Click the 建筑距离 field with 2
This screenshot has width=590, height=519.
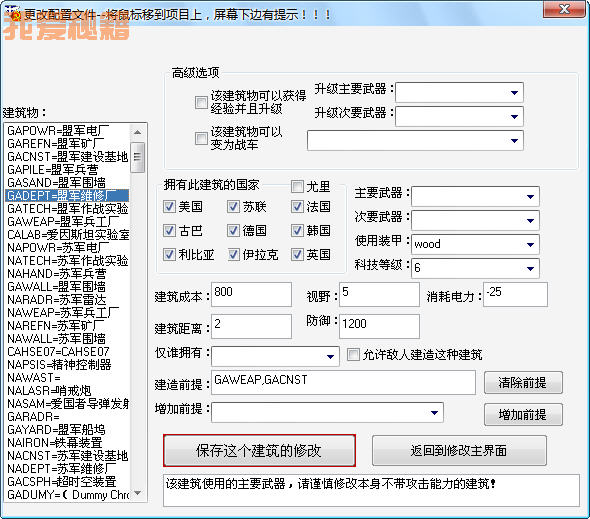tap(251, 326)
